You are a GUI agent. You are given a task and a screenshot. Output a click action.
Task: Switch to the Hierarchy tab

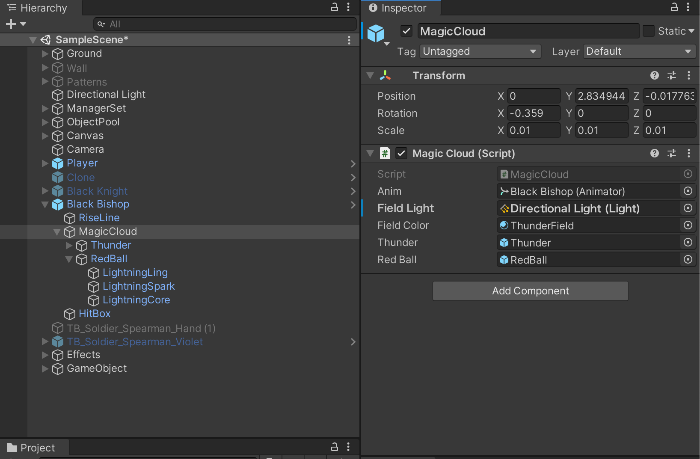pos(39,8)
